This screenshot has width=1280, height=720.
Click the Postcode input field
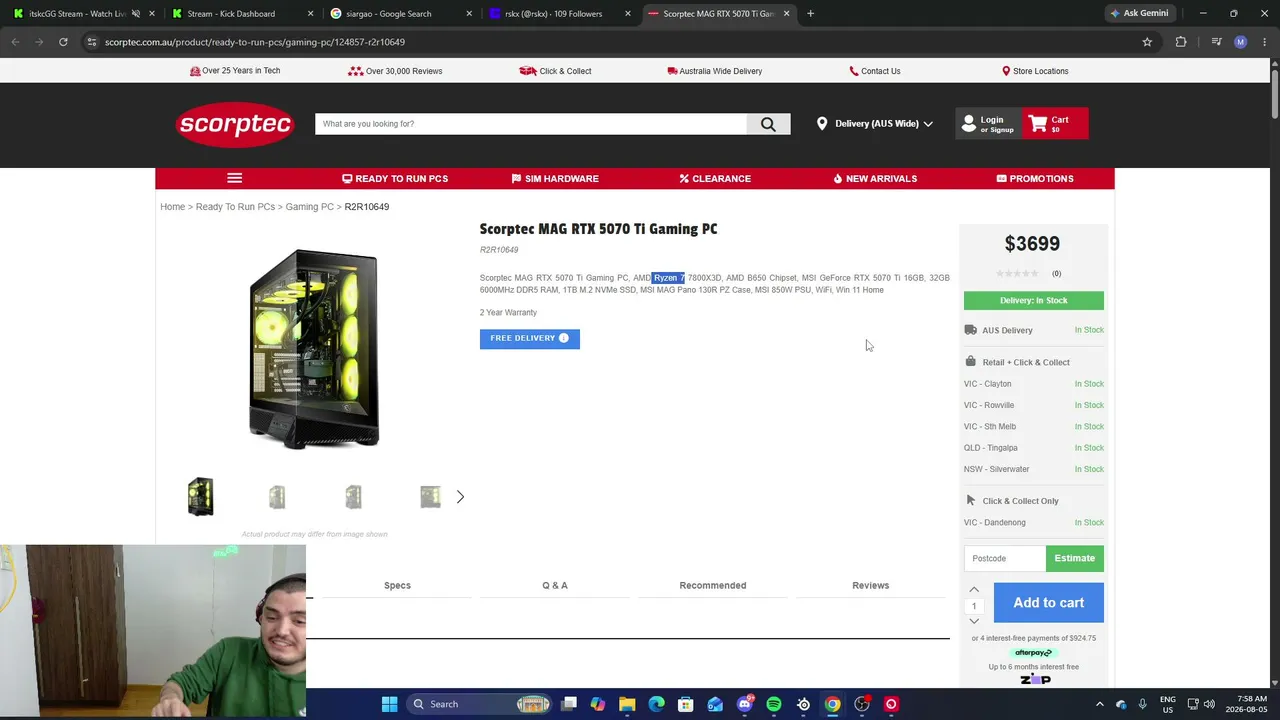(x=1005, y=558)
